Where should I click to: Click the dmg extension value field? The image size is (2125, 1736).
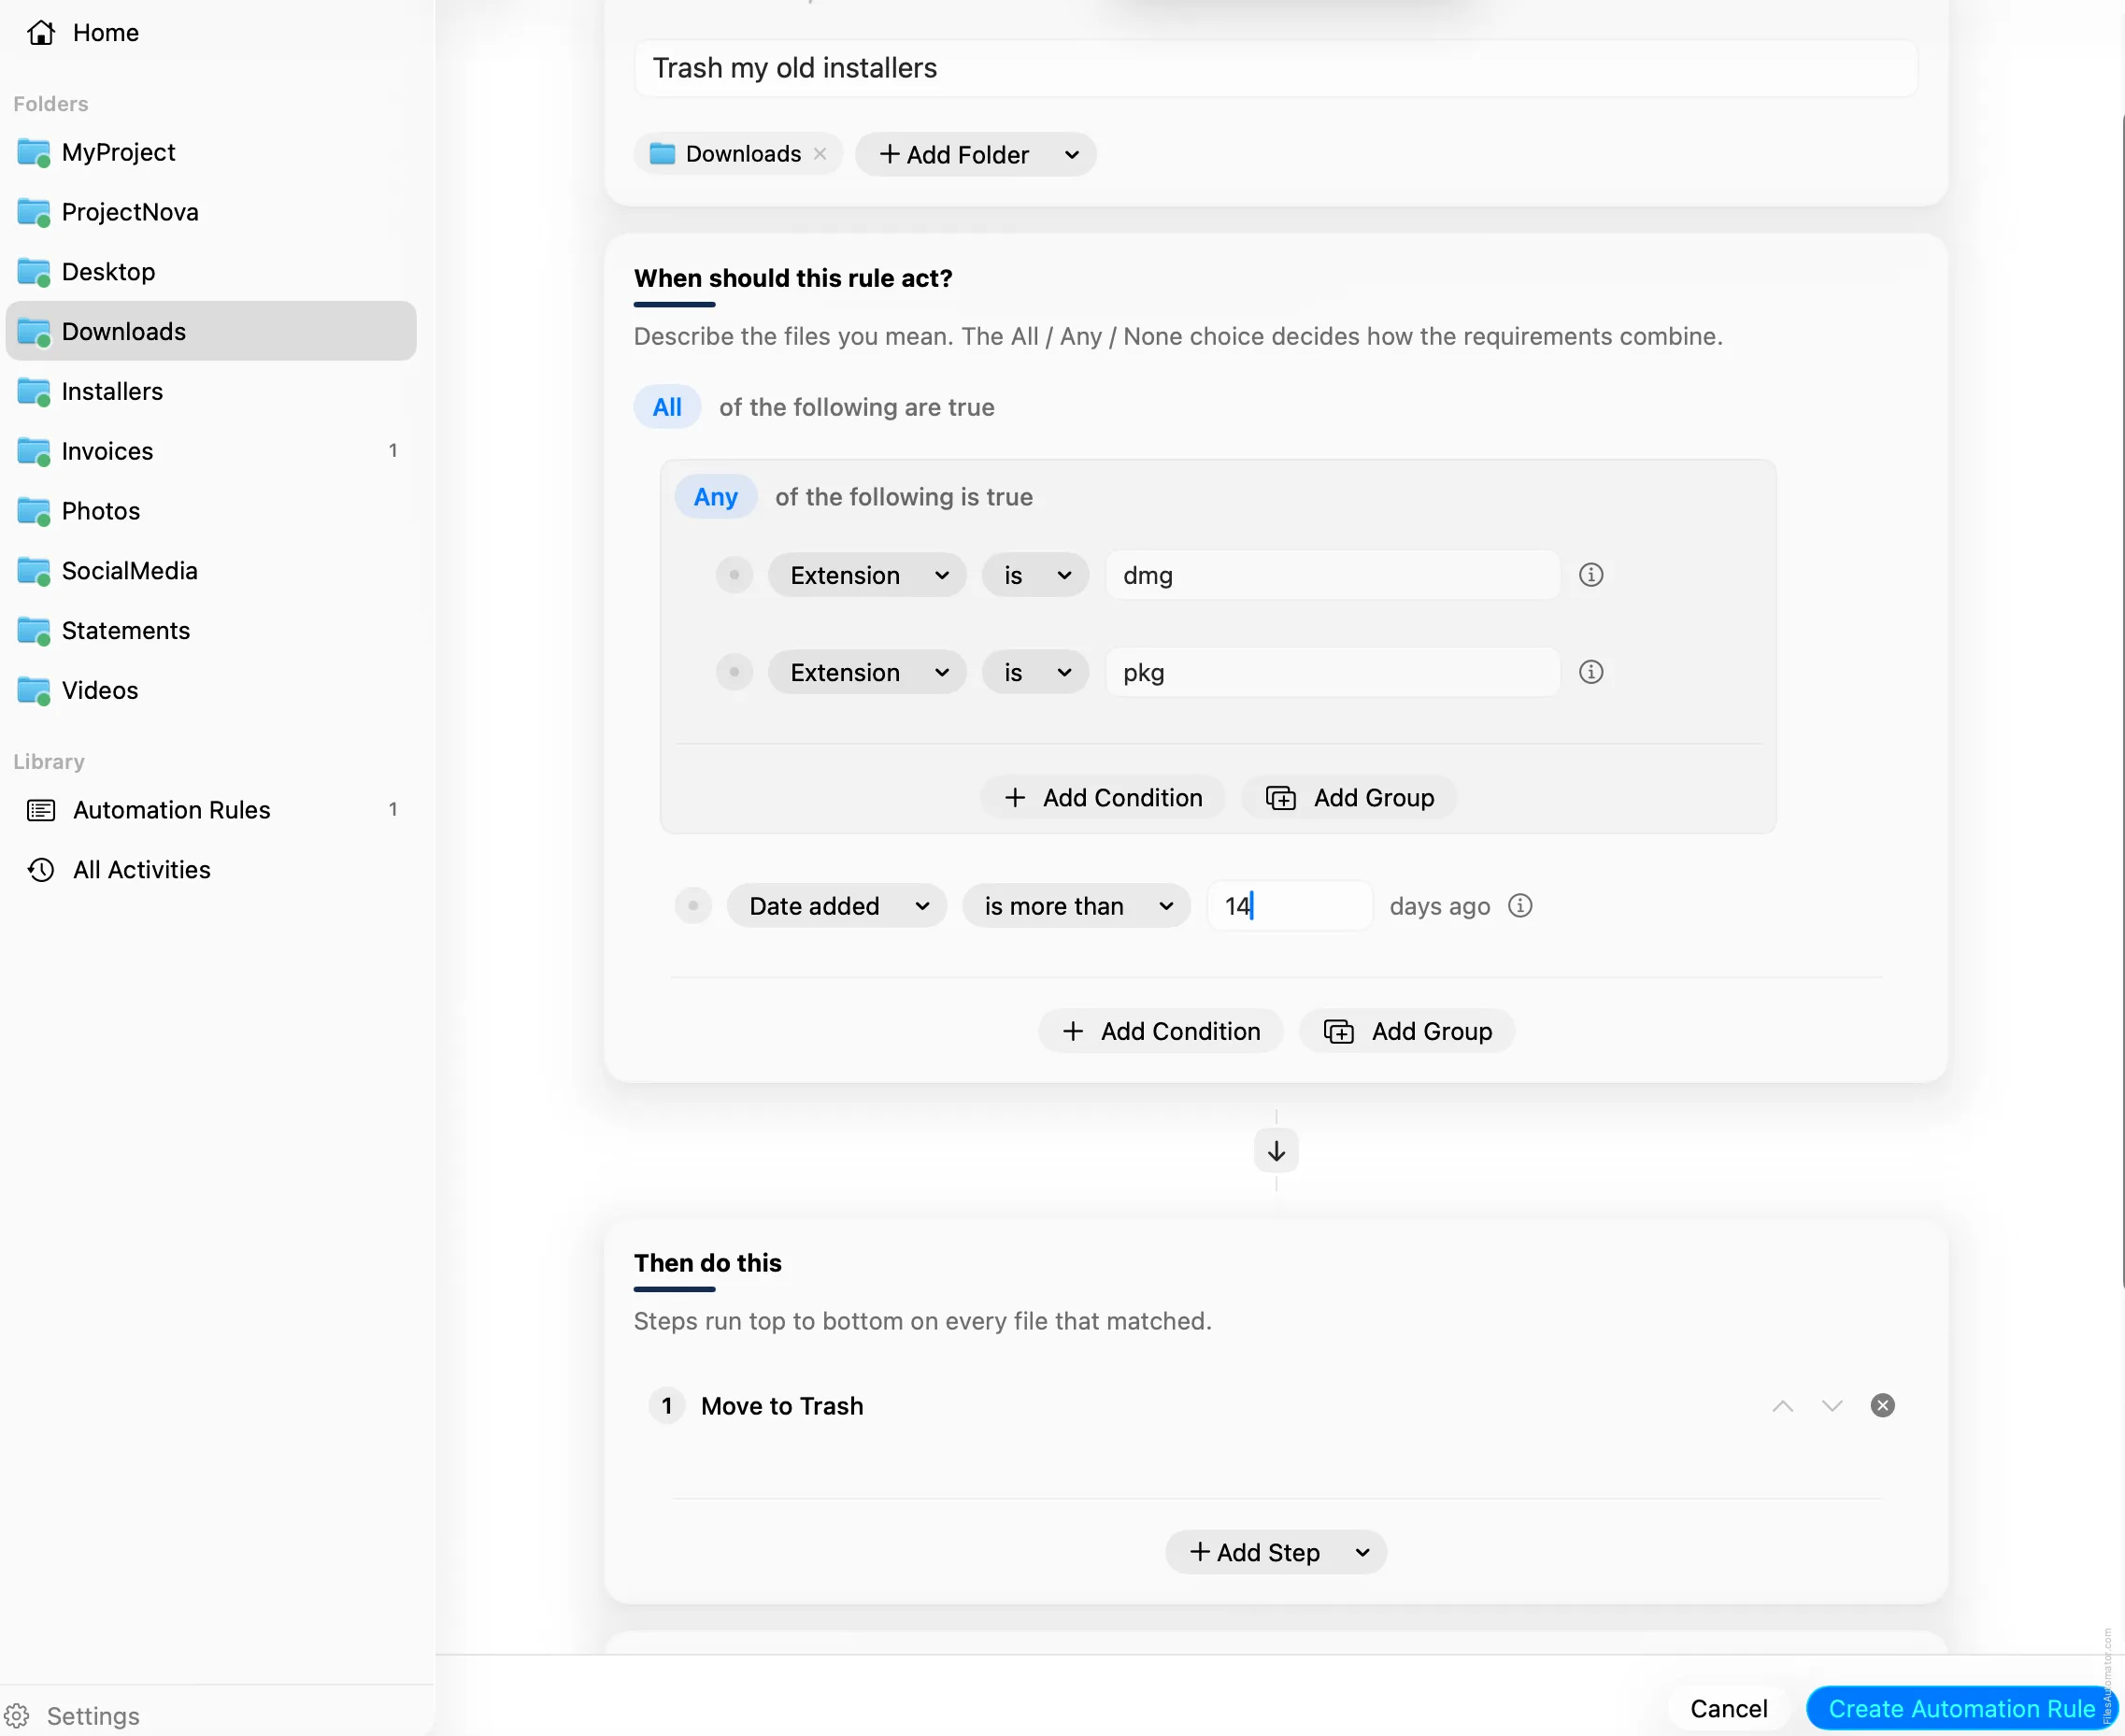pos(1333,575)
